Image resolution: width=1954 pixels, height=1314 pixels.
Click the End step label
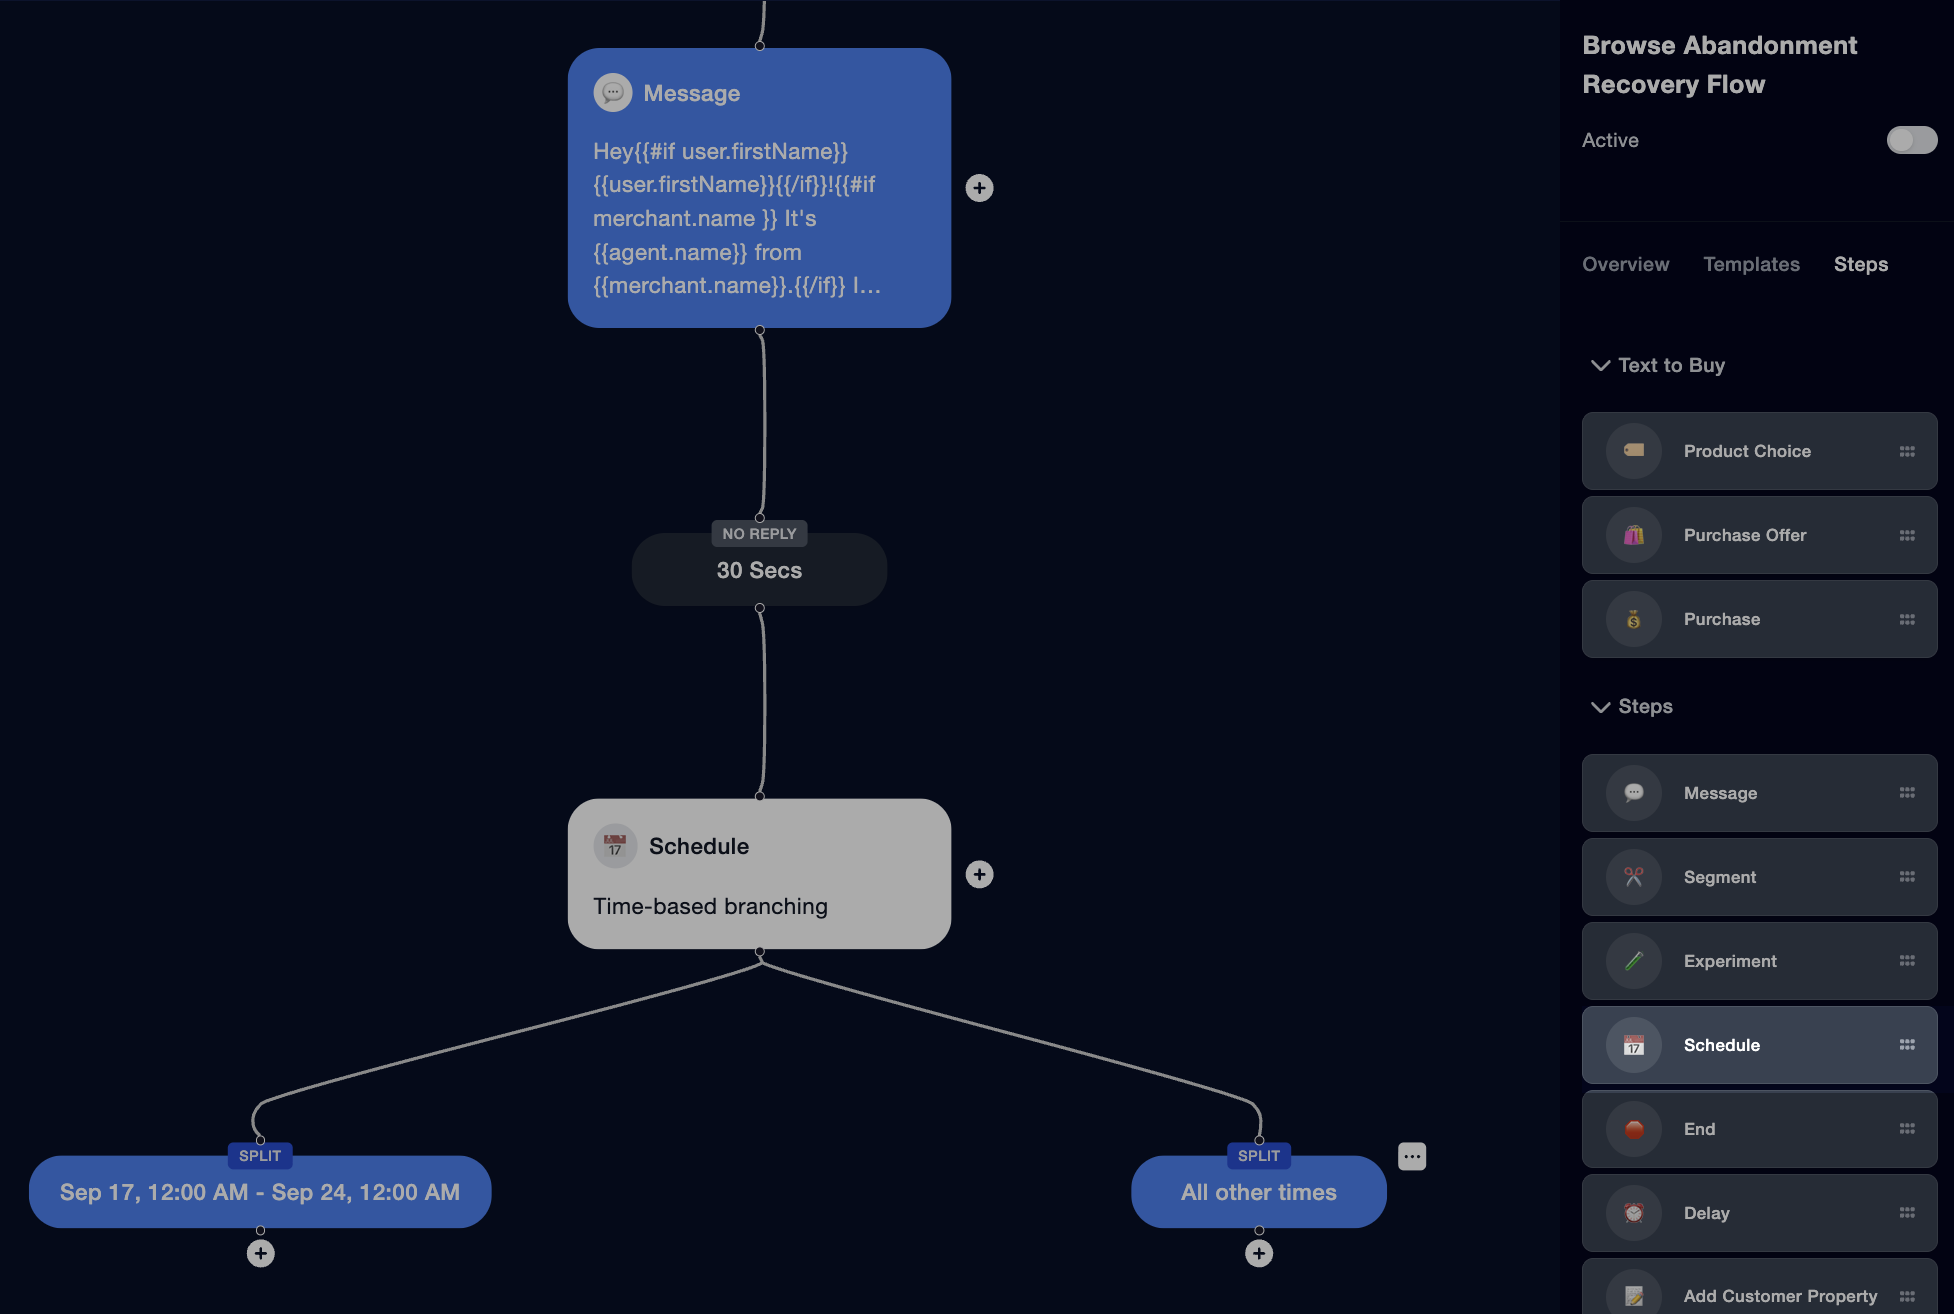tap(1698, 1129)
